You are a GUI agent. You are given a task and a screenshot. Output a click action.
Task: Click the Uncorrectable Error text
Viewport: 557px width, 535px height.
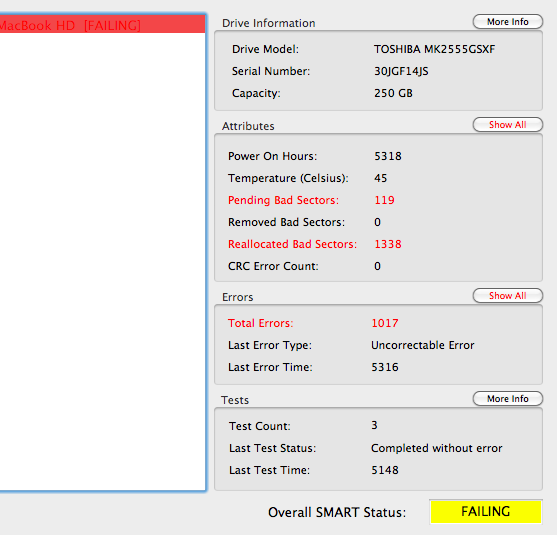423,345
